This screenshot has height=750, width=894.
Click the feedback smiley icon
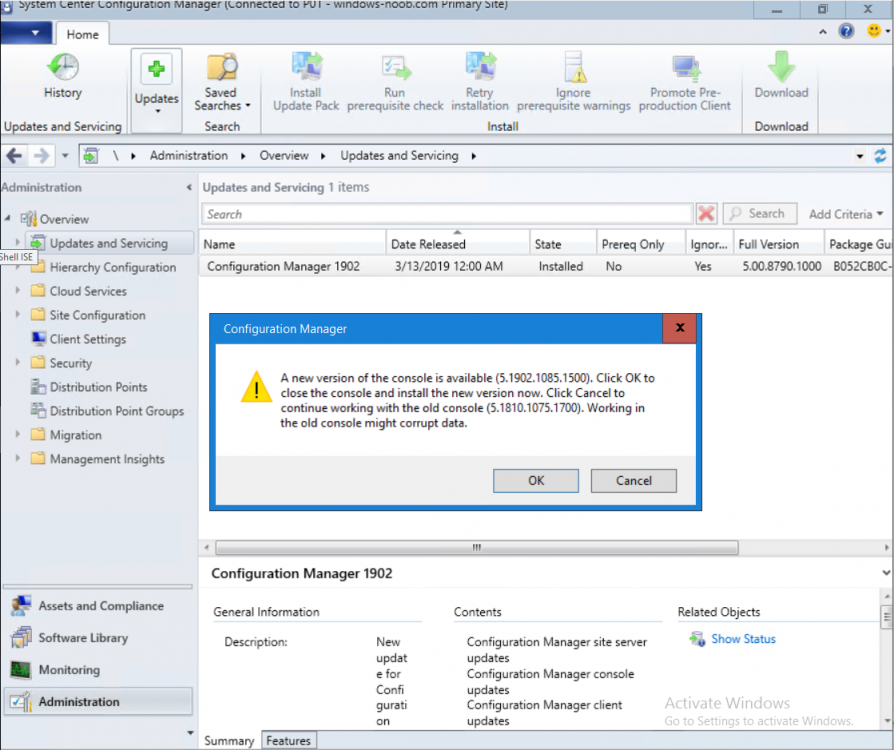click(x=873, y=31)
